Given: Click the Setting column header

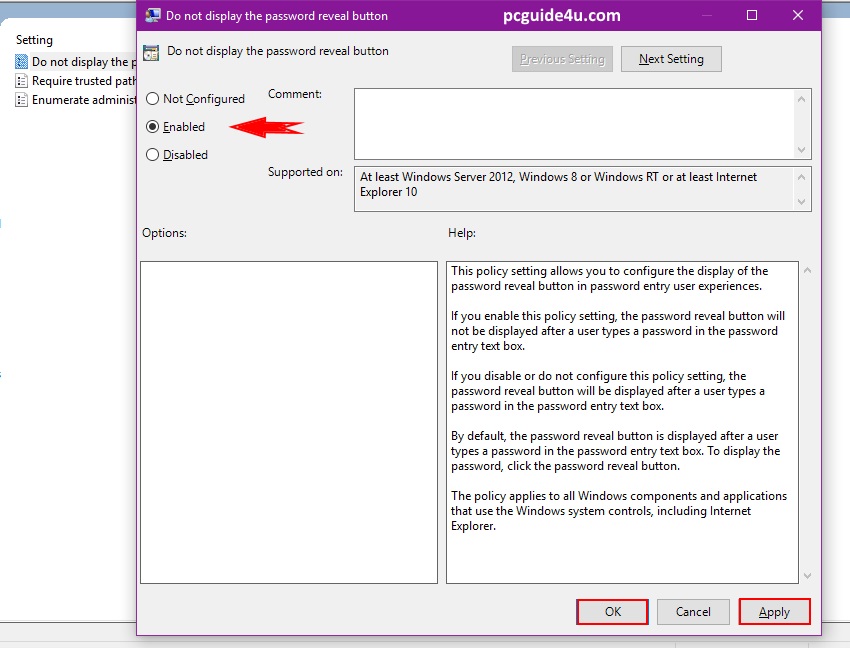Looking at the screenshot, I should pyautogui.click(x=35, y=40).
